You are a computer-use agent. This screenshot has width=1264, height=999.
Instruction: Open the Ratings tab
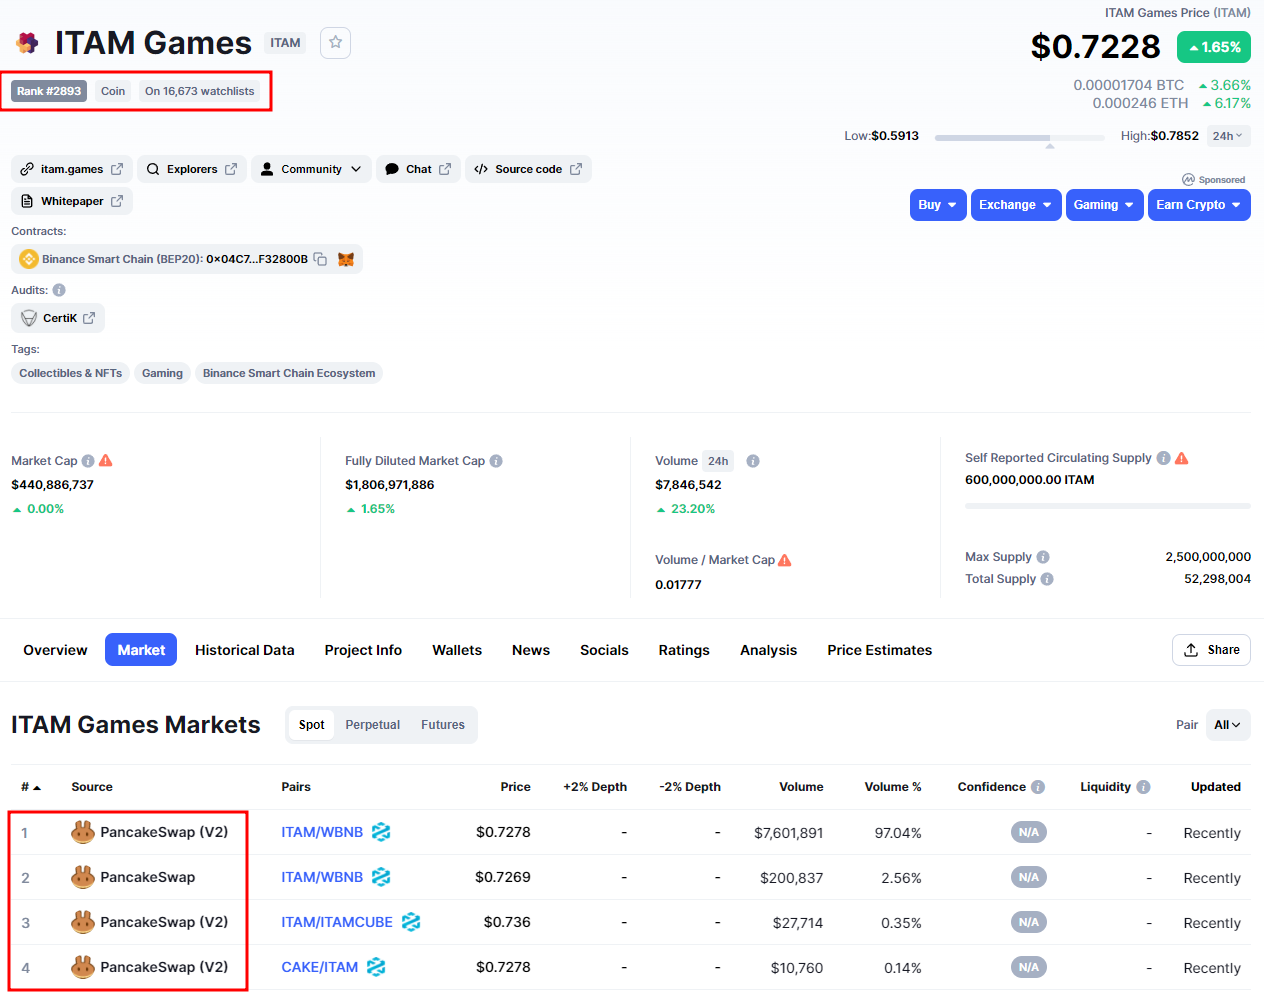point(684,650)
